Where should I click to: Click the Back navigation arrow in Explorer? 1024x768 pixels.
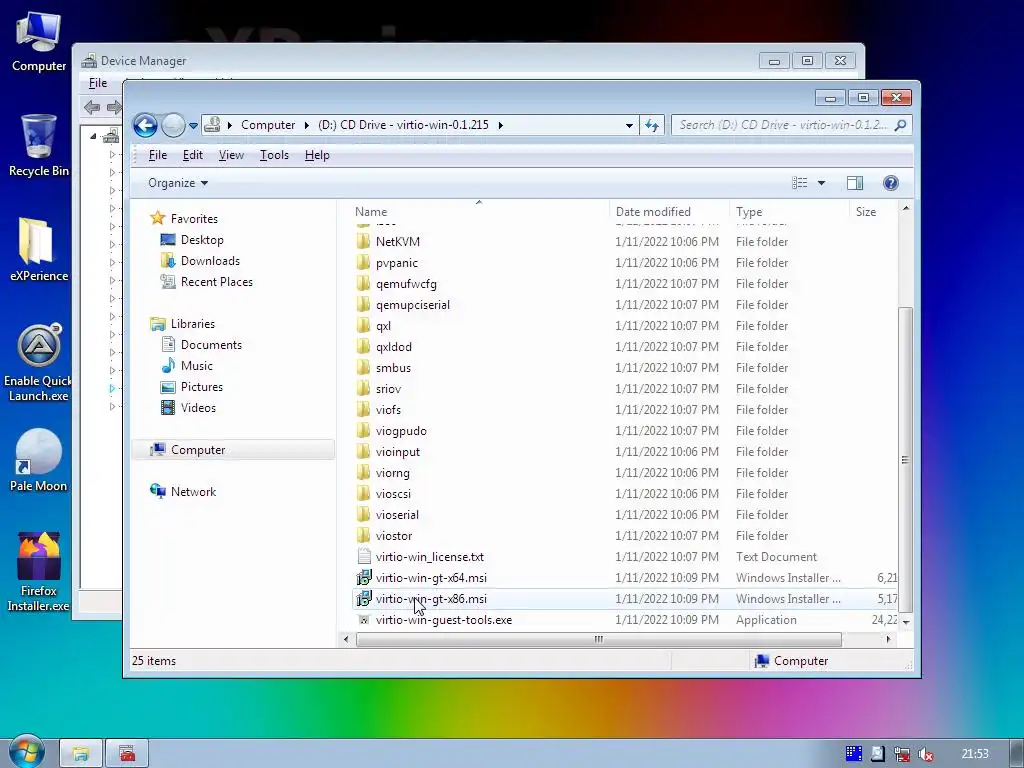[145, 125]
